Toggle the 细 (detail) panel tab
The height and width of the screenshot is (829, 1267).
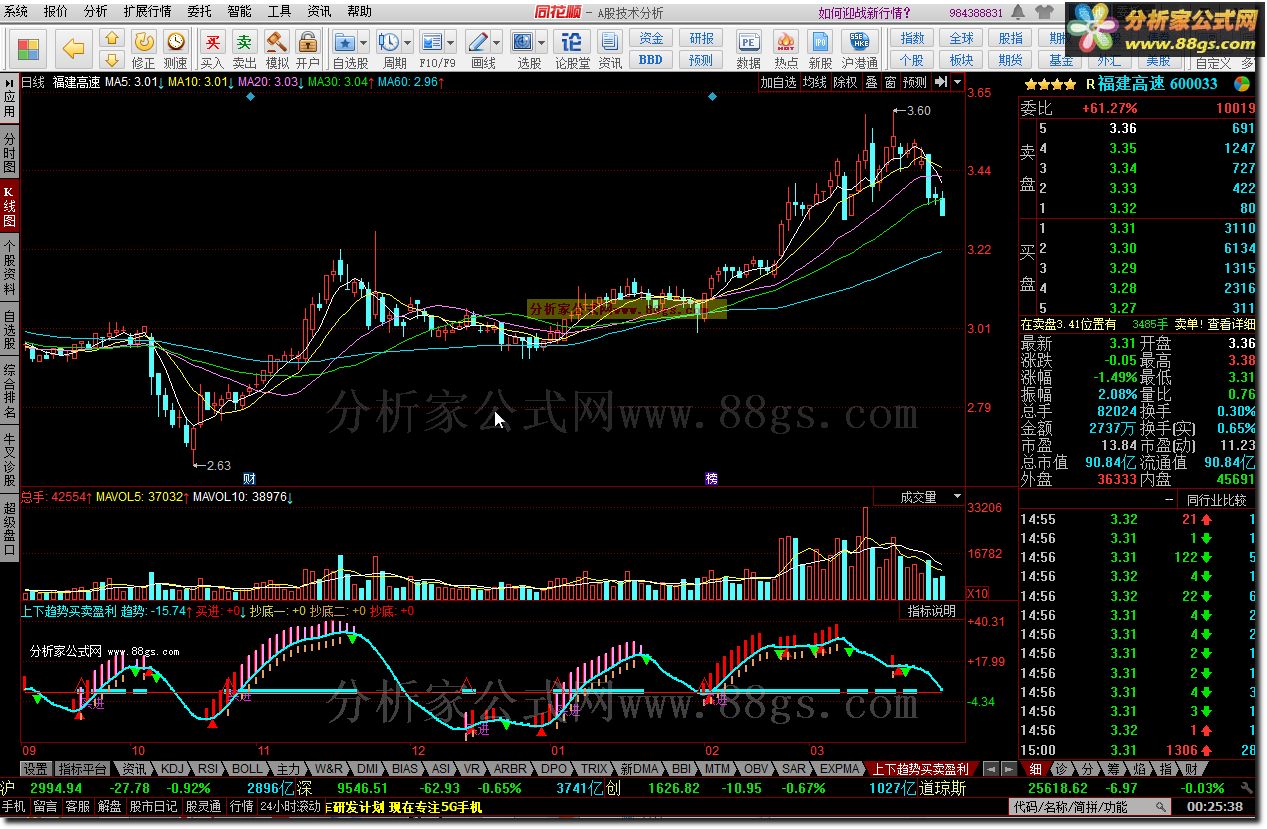tap(1035, 768)
